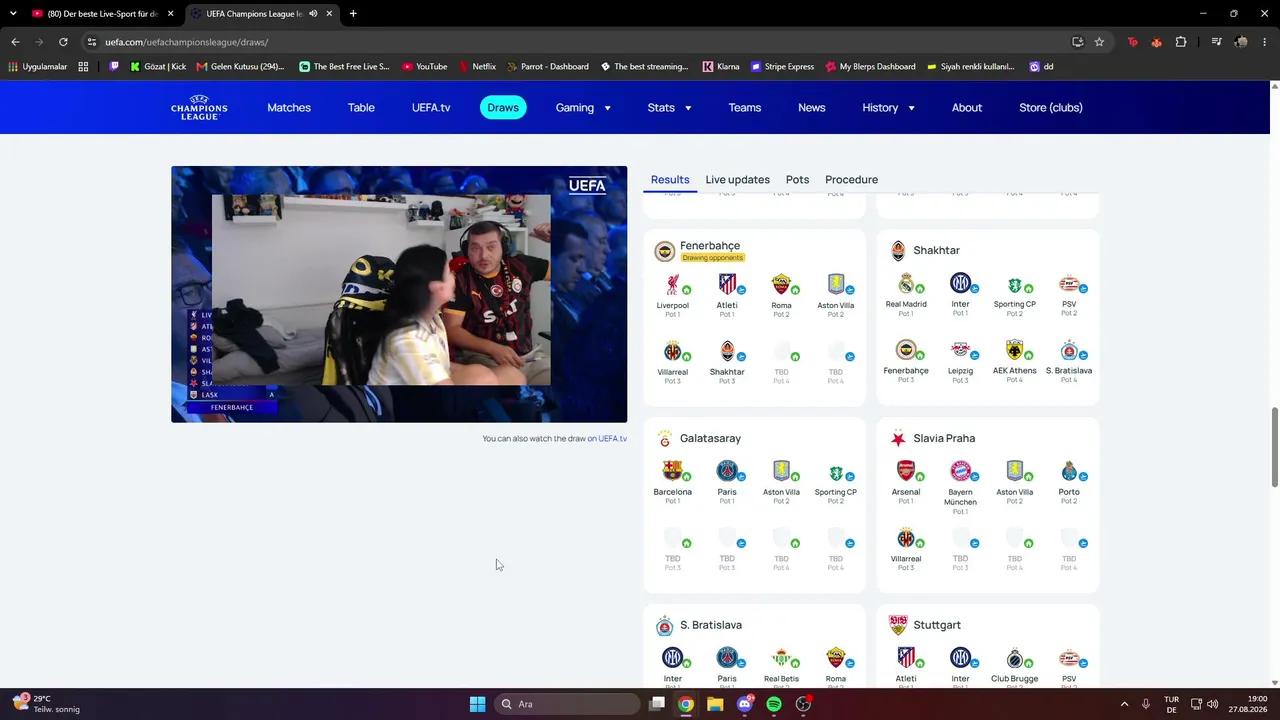Click the Real Madrid crest in Shakhtar's card
Screen dimensions: 1280x720
point(906,284)
